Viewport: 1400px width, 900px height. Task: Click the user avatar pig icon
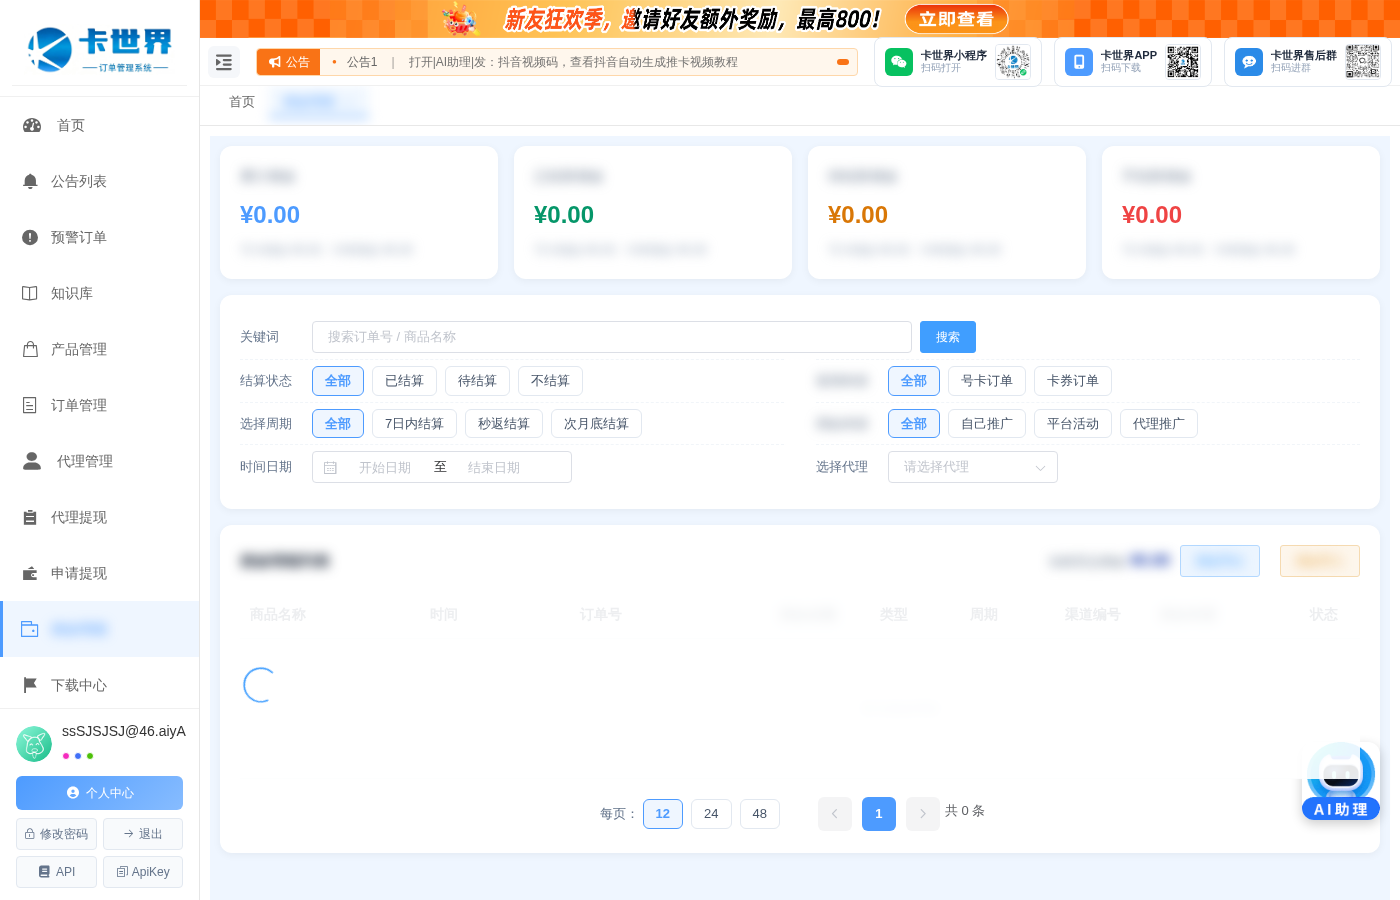pos(34,744)
